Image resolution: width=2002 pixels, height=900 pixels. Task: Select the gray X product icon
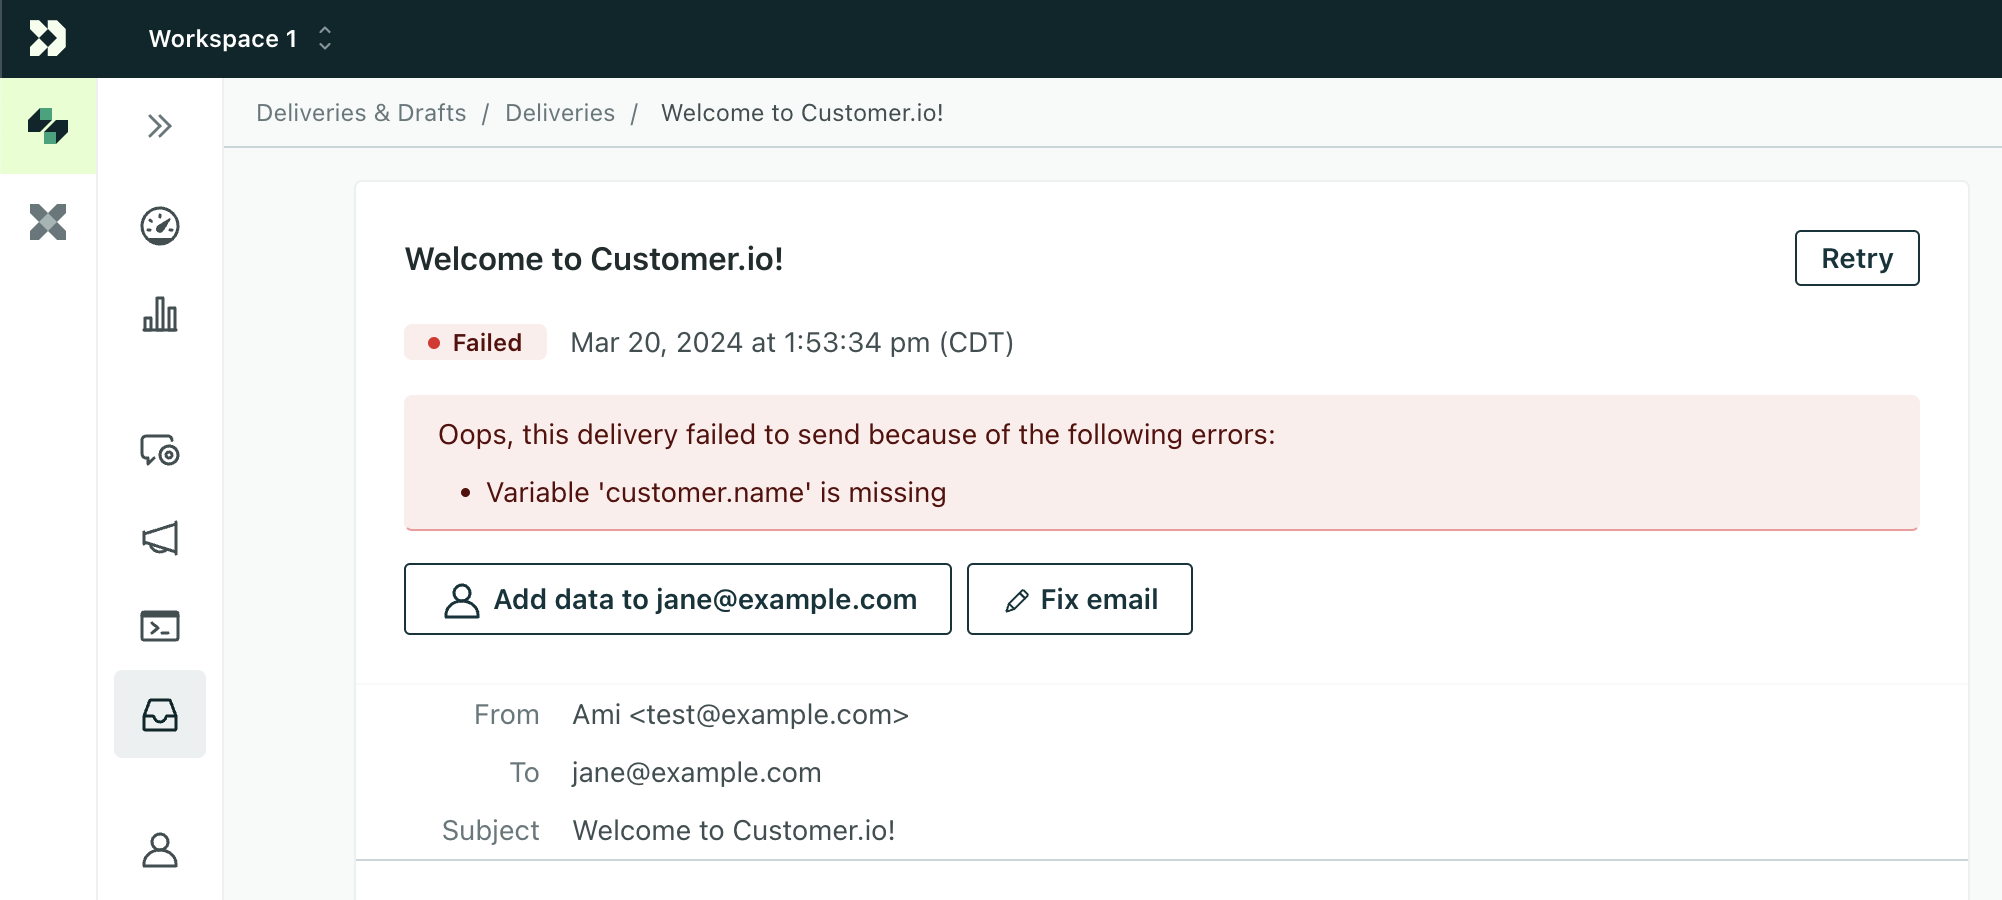pyautogui.click(x=48, y=222)
